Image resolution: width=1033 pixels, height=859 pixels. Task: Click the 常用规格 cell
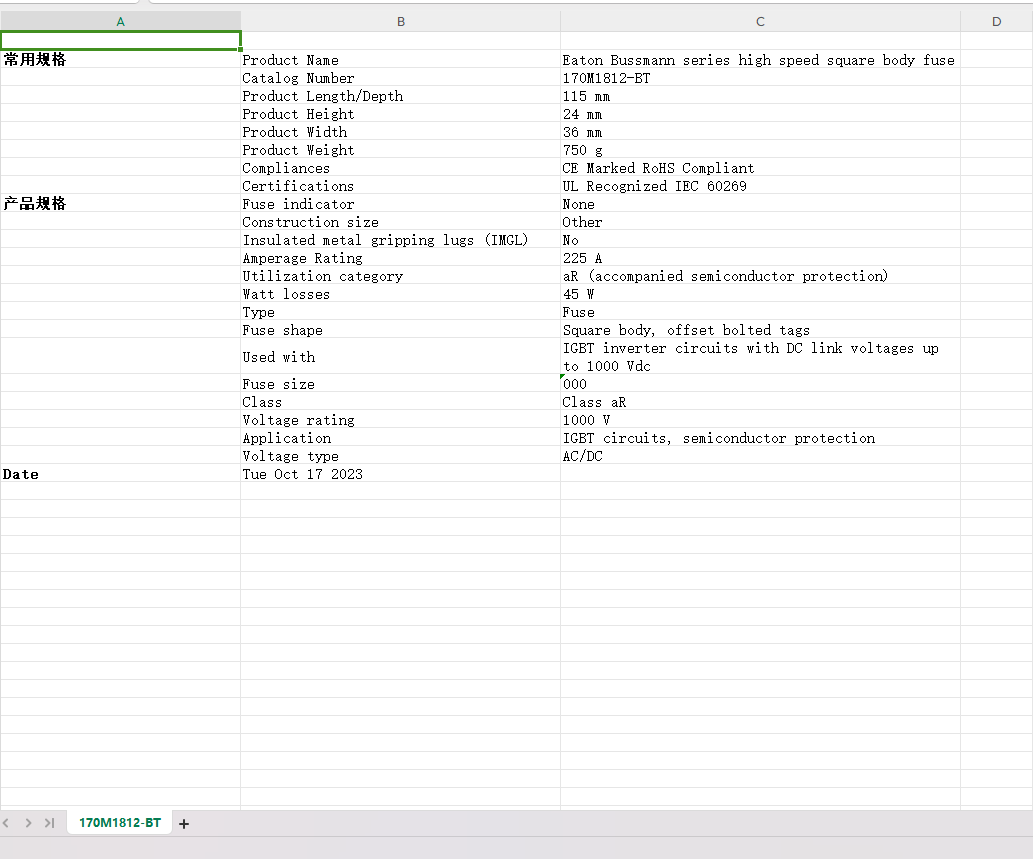(121, 59)
